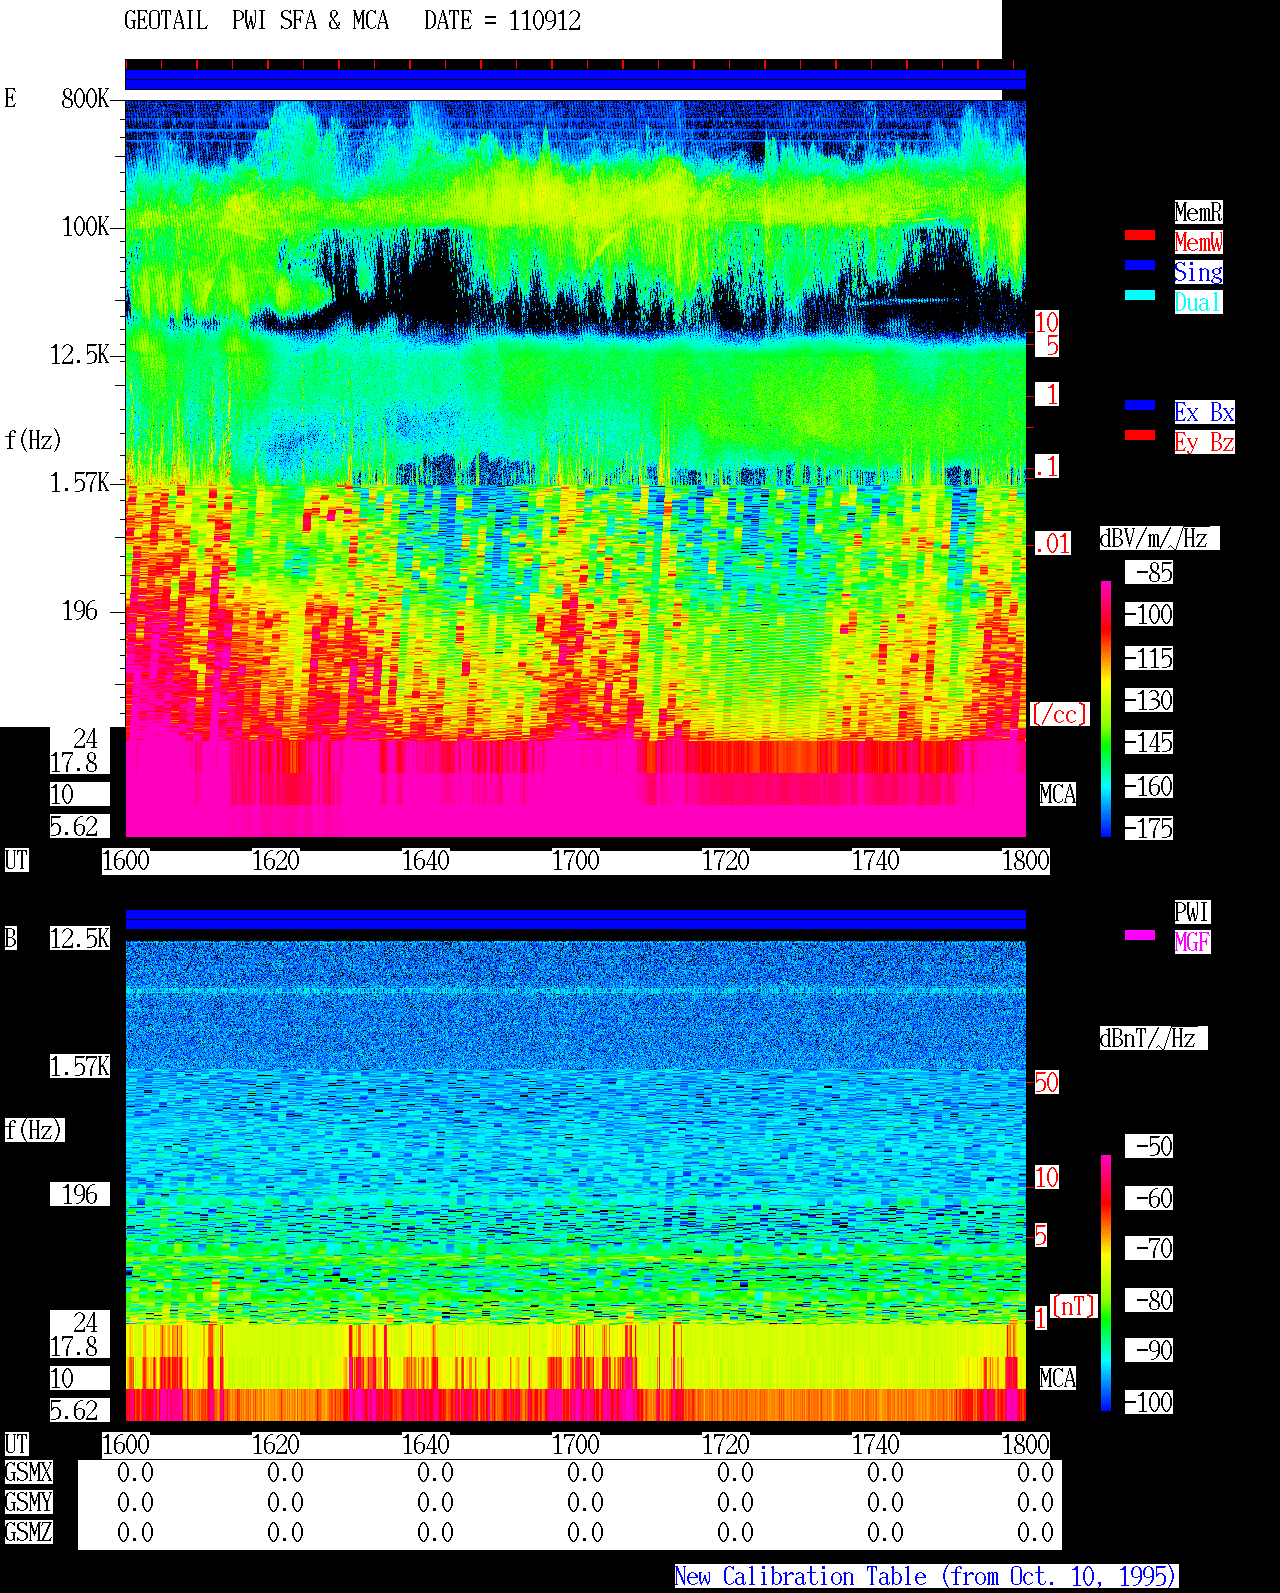Image resolution: width=1280 pixels, height=1593 pixels.
Task: Click the '-85' color scale value
Action: (1149, 572)
